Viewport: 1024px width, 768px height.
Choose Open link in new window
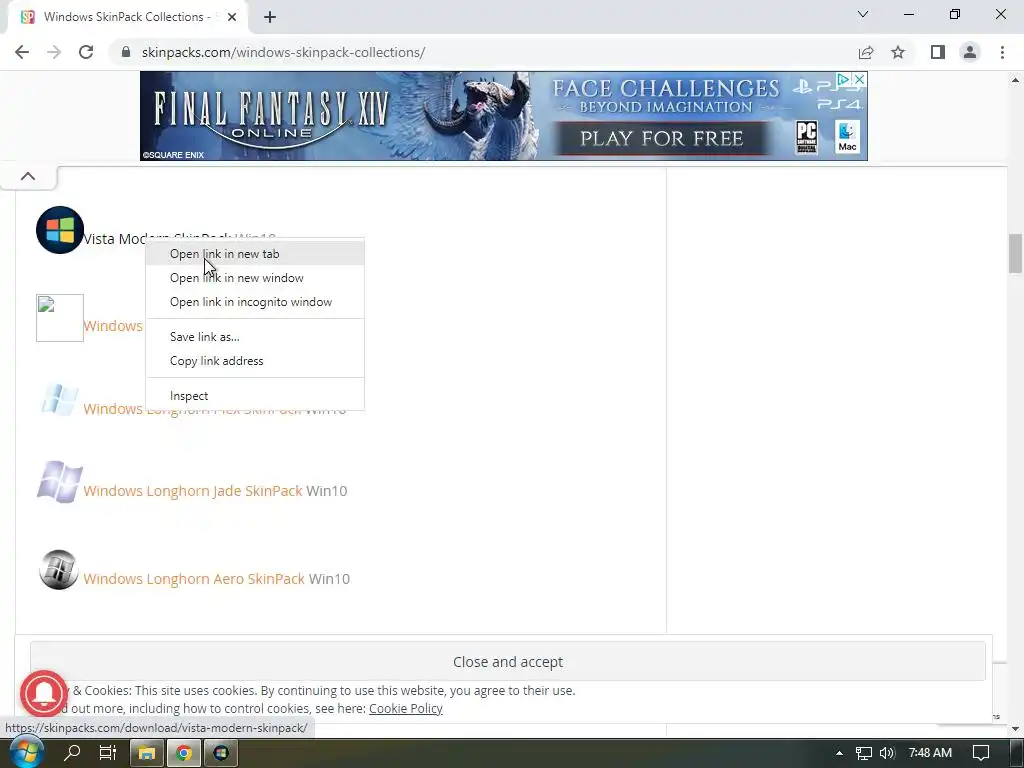[x=255, y=278]
